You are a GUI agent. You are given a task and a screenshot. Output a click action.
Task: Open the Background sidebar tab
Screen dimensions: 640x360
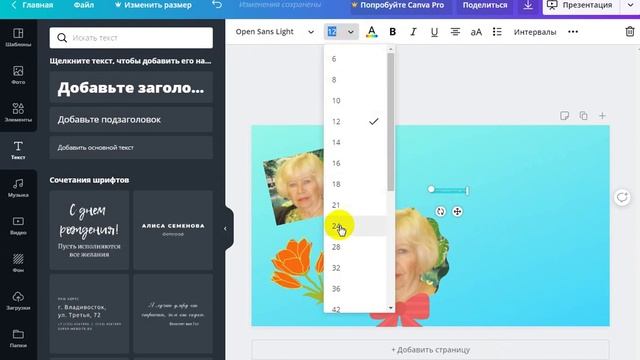(18, 263)
